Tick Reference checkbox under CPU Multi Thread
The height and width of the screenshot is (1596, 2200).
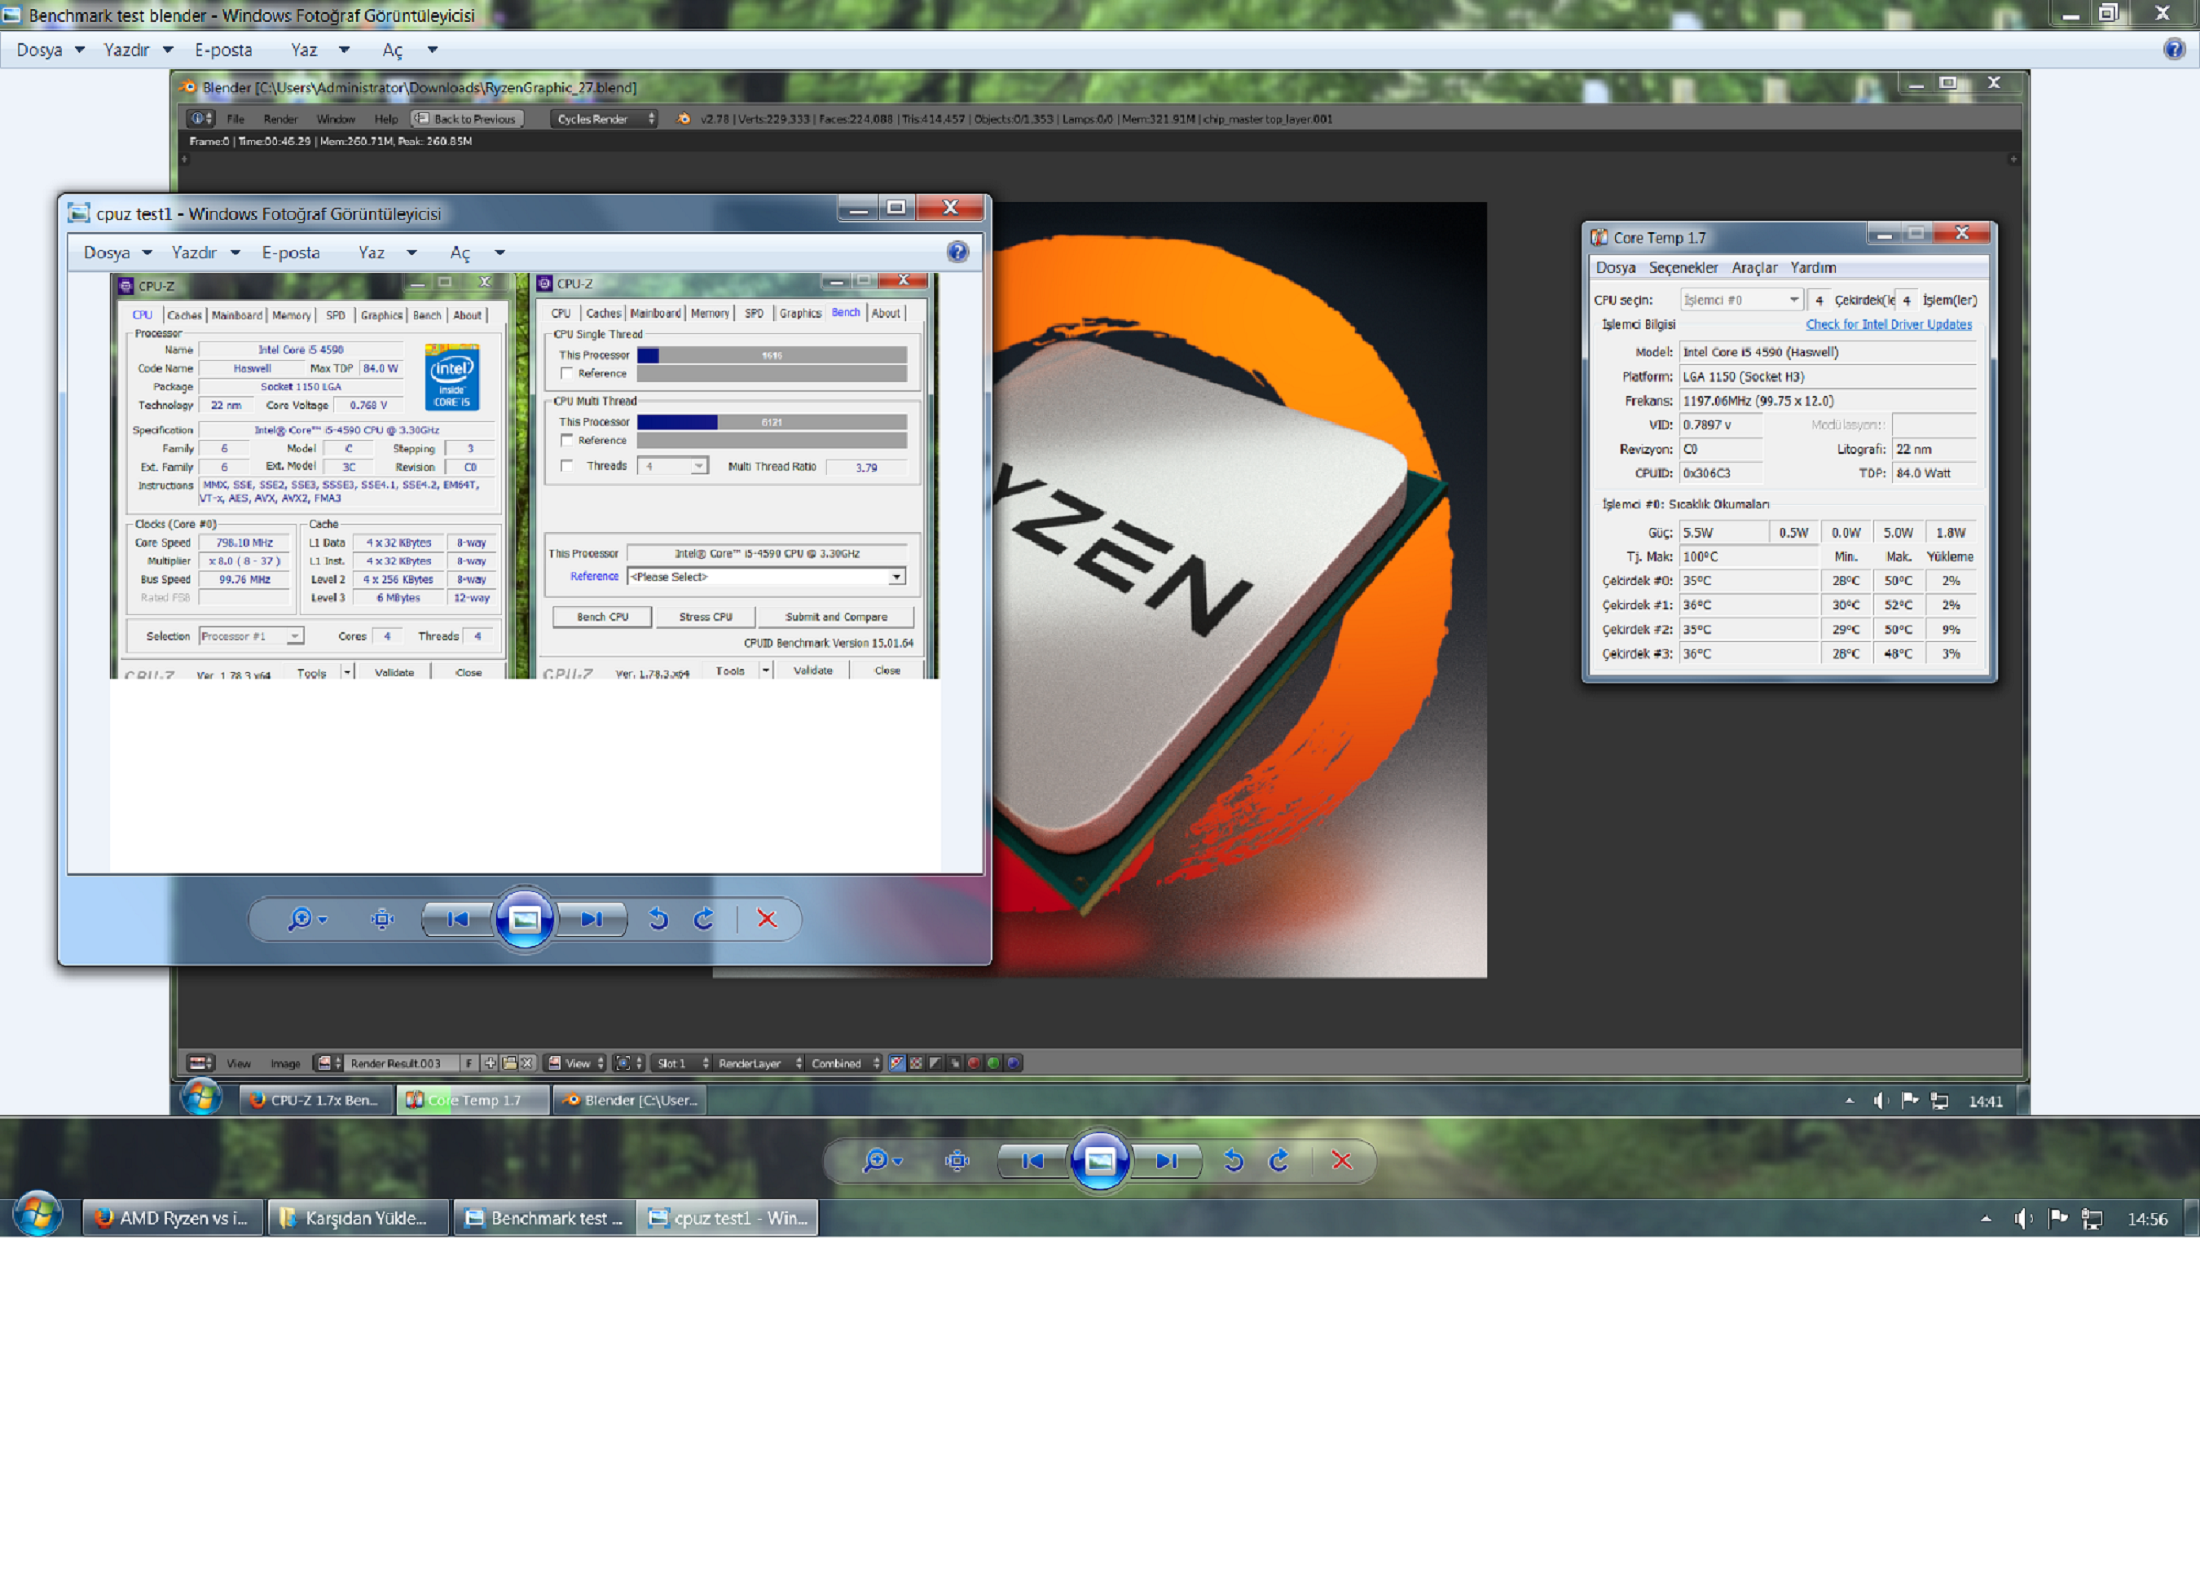click(x=567, y=440)
